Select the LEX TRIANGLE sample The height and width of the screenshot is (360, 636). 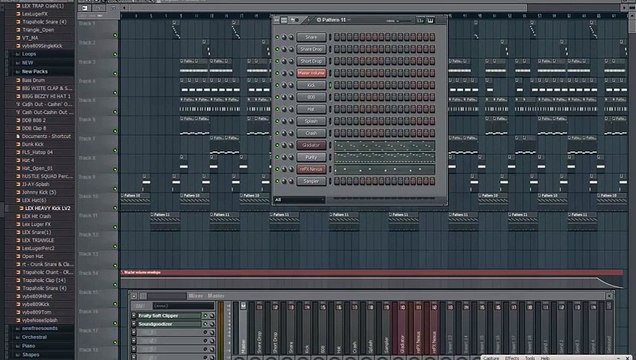38,240
